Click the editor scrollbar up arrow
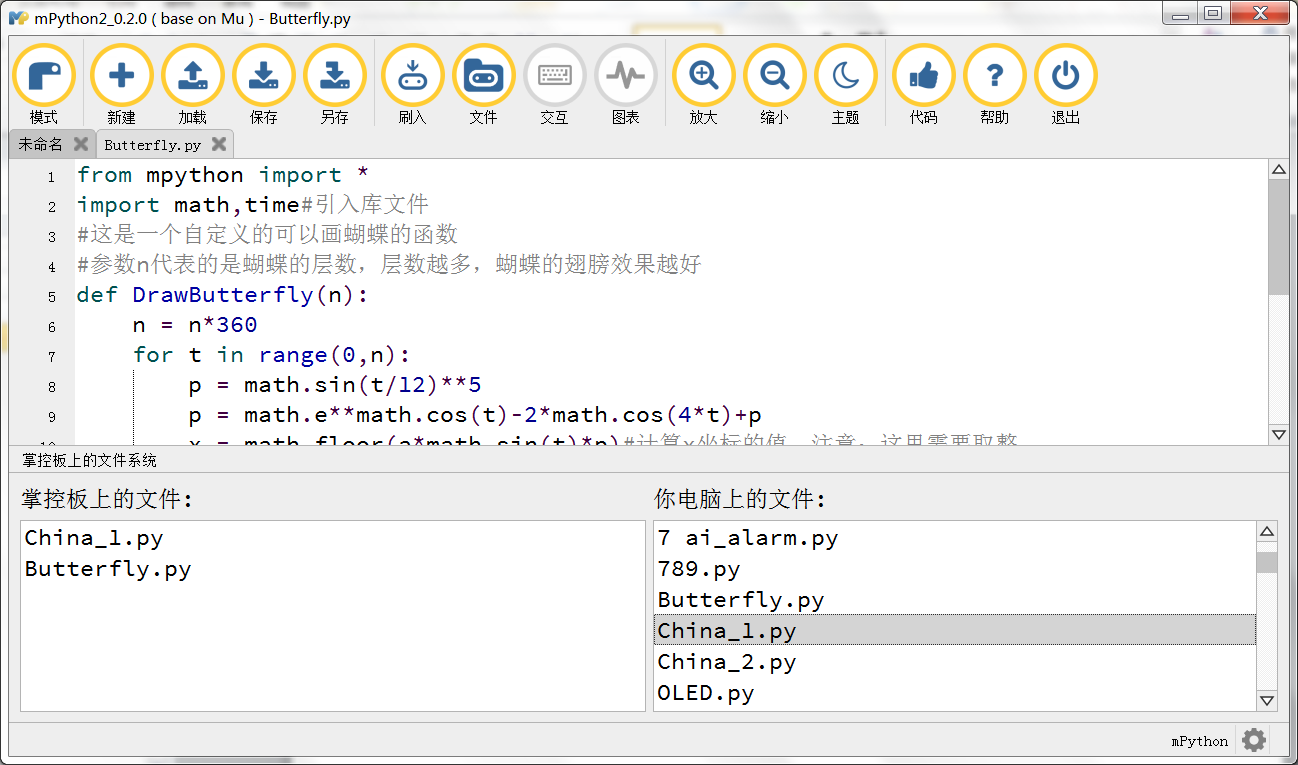Image resolution: width=1298 pixels, height=765 pixels. tap(1278, 170)
